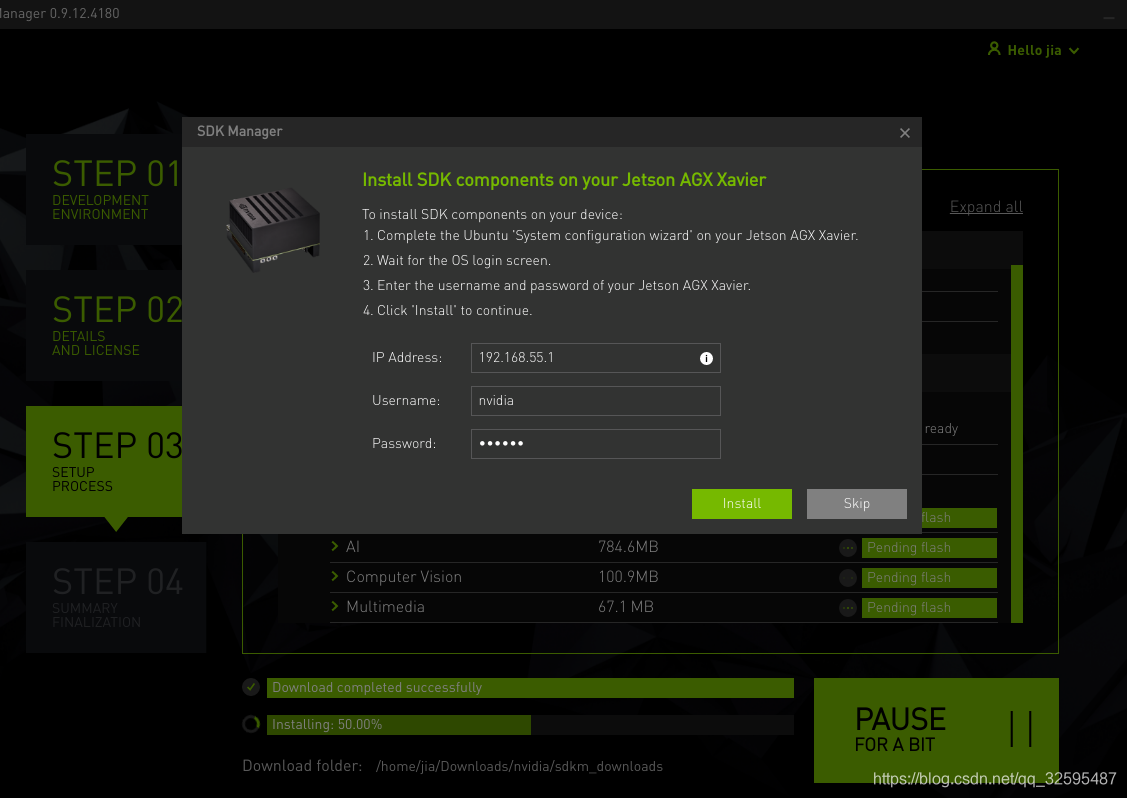Screen dimensions: 1127x798
Task: Expand the AI component row
Action: click(334, 546)
